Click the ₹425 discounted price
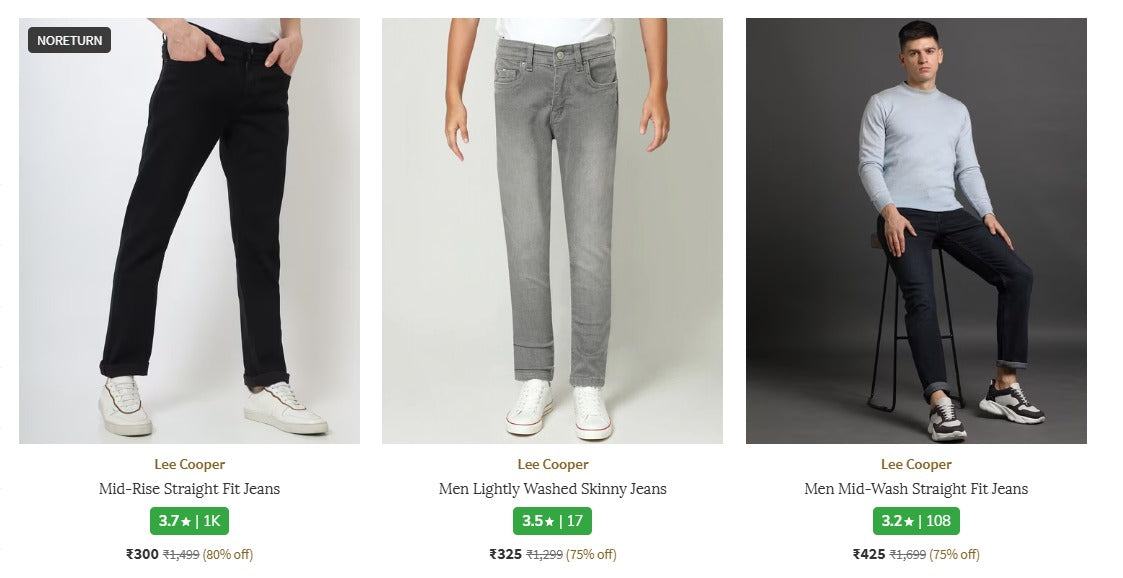Screen dimensions: 1123x578 (x=869, y=554)
